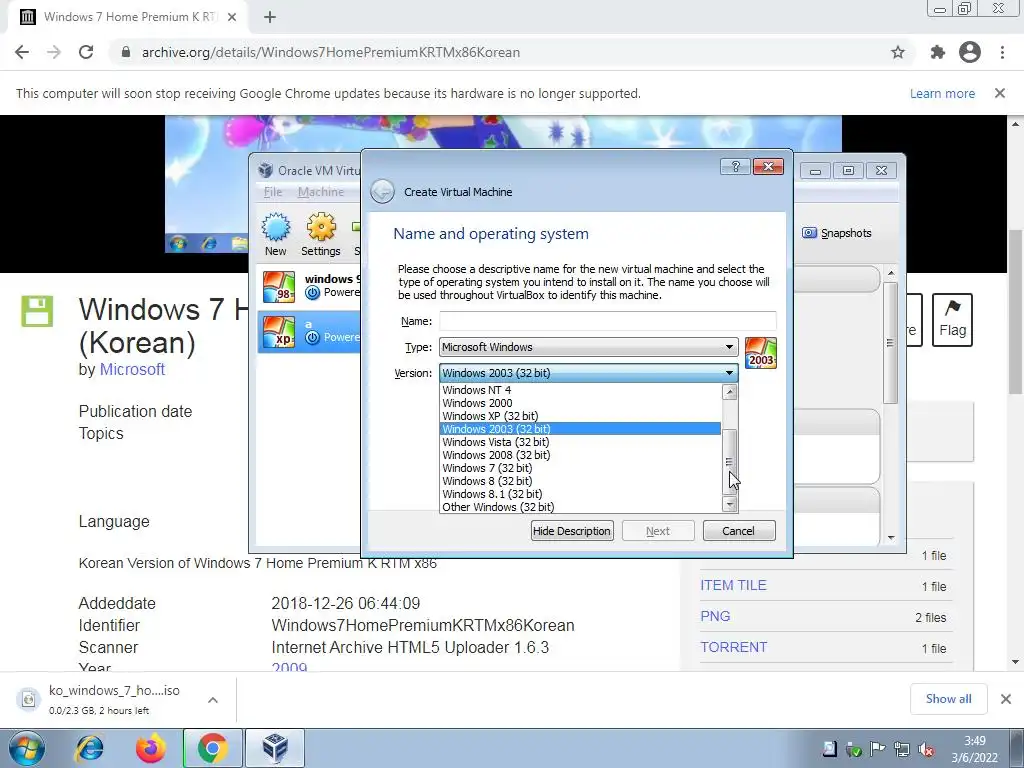Choose Windows 2000 from version list
The height and width of the screenshot is (768, 1024).
[581, 403]
